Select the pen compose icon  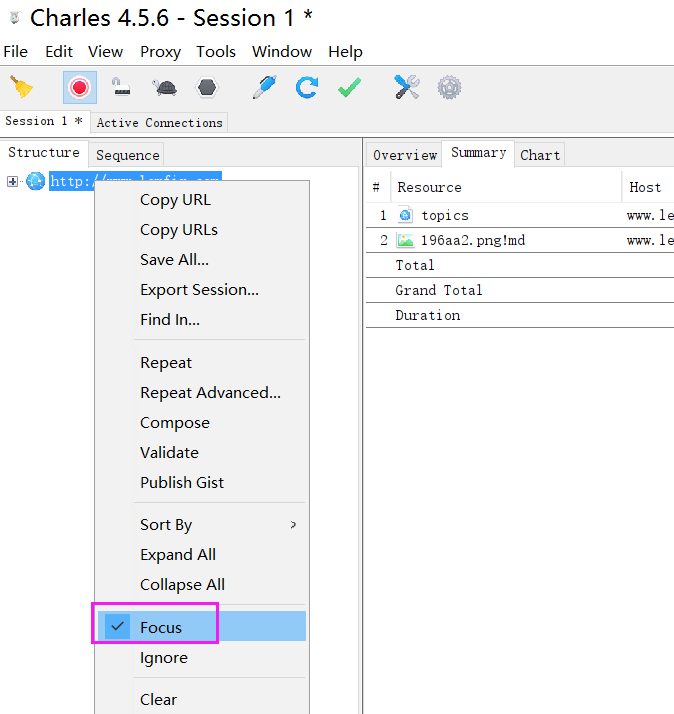265,87
